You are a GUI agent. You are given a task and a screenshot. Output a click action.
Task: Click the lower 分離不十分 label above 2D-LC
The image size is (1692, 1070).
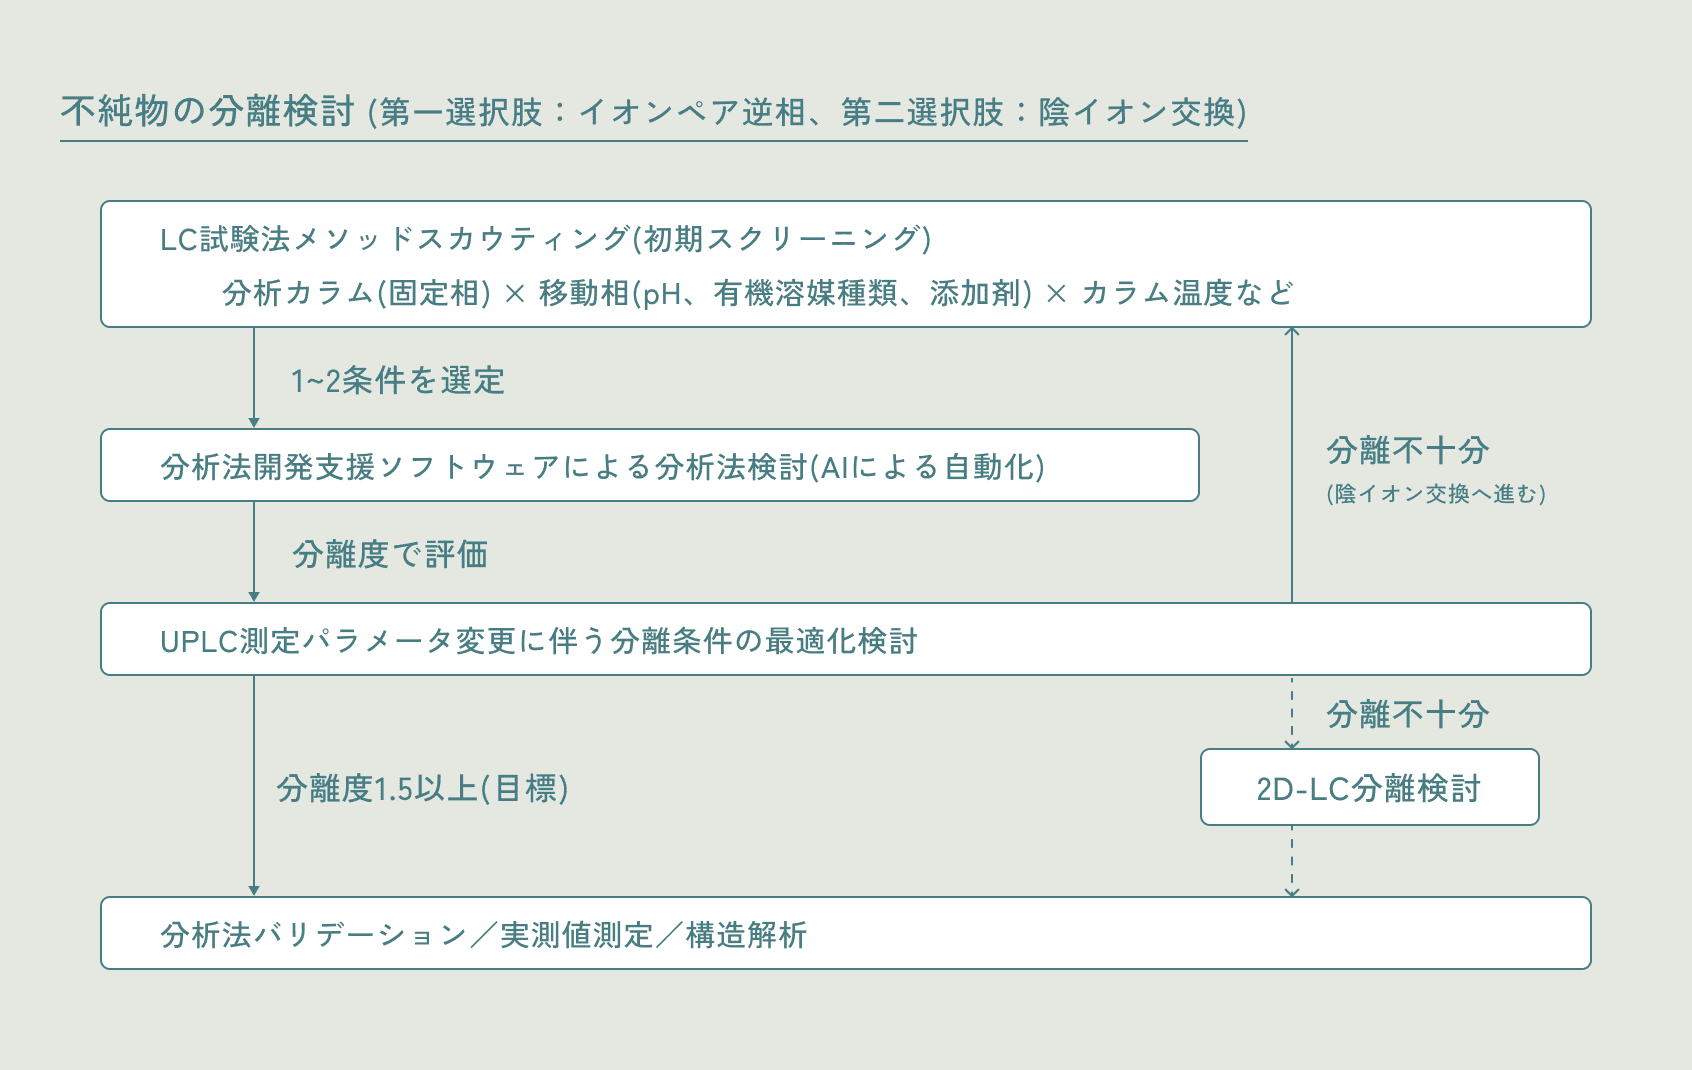click(1408, 715)
